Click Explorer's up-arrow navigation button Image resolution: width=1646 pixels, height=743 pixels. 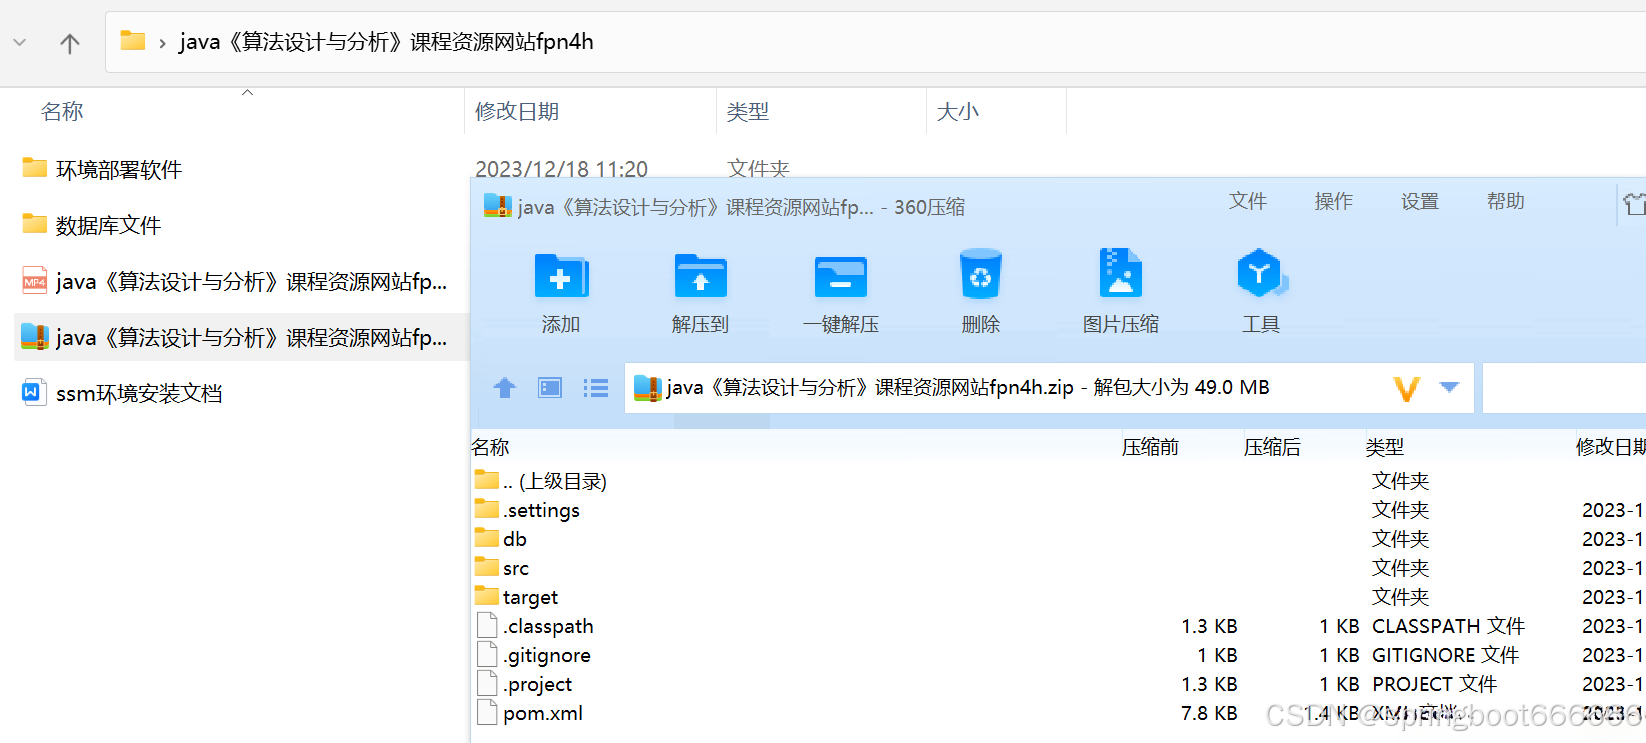70,43
